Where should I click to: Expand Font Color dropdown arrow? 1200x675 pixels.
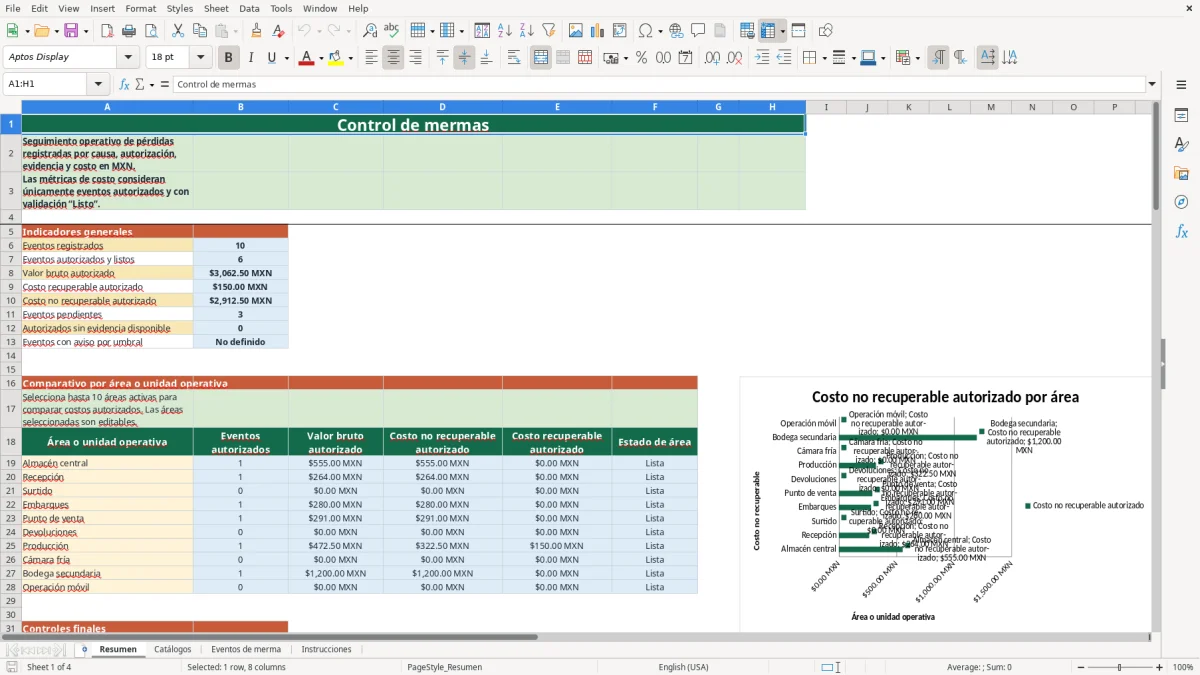click(319, 58)
